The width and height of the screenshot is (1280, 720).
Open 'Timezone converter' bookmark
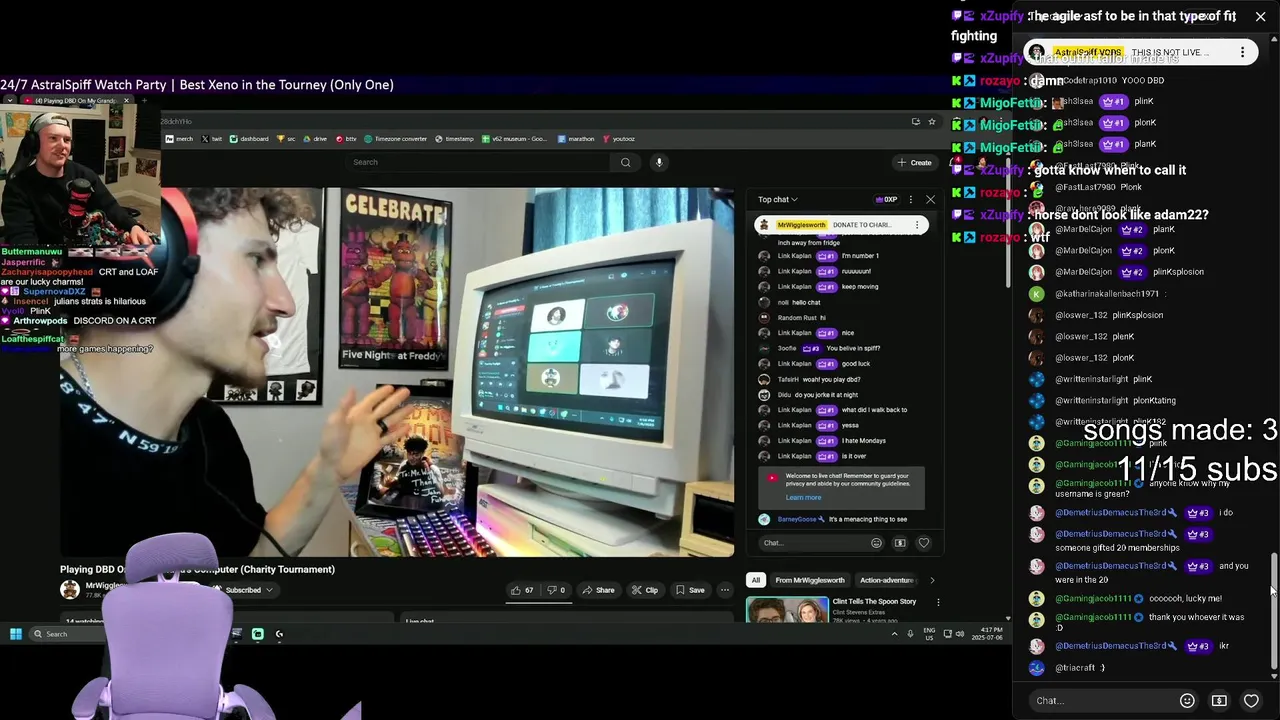pyautogui.click(x=396, y=139)
